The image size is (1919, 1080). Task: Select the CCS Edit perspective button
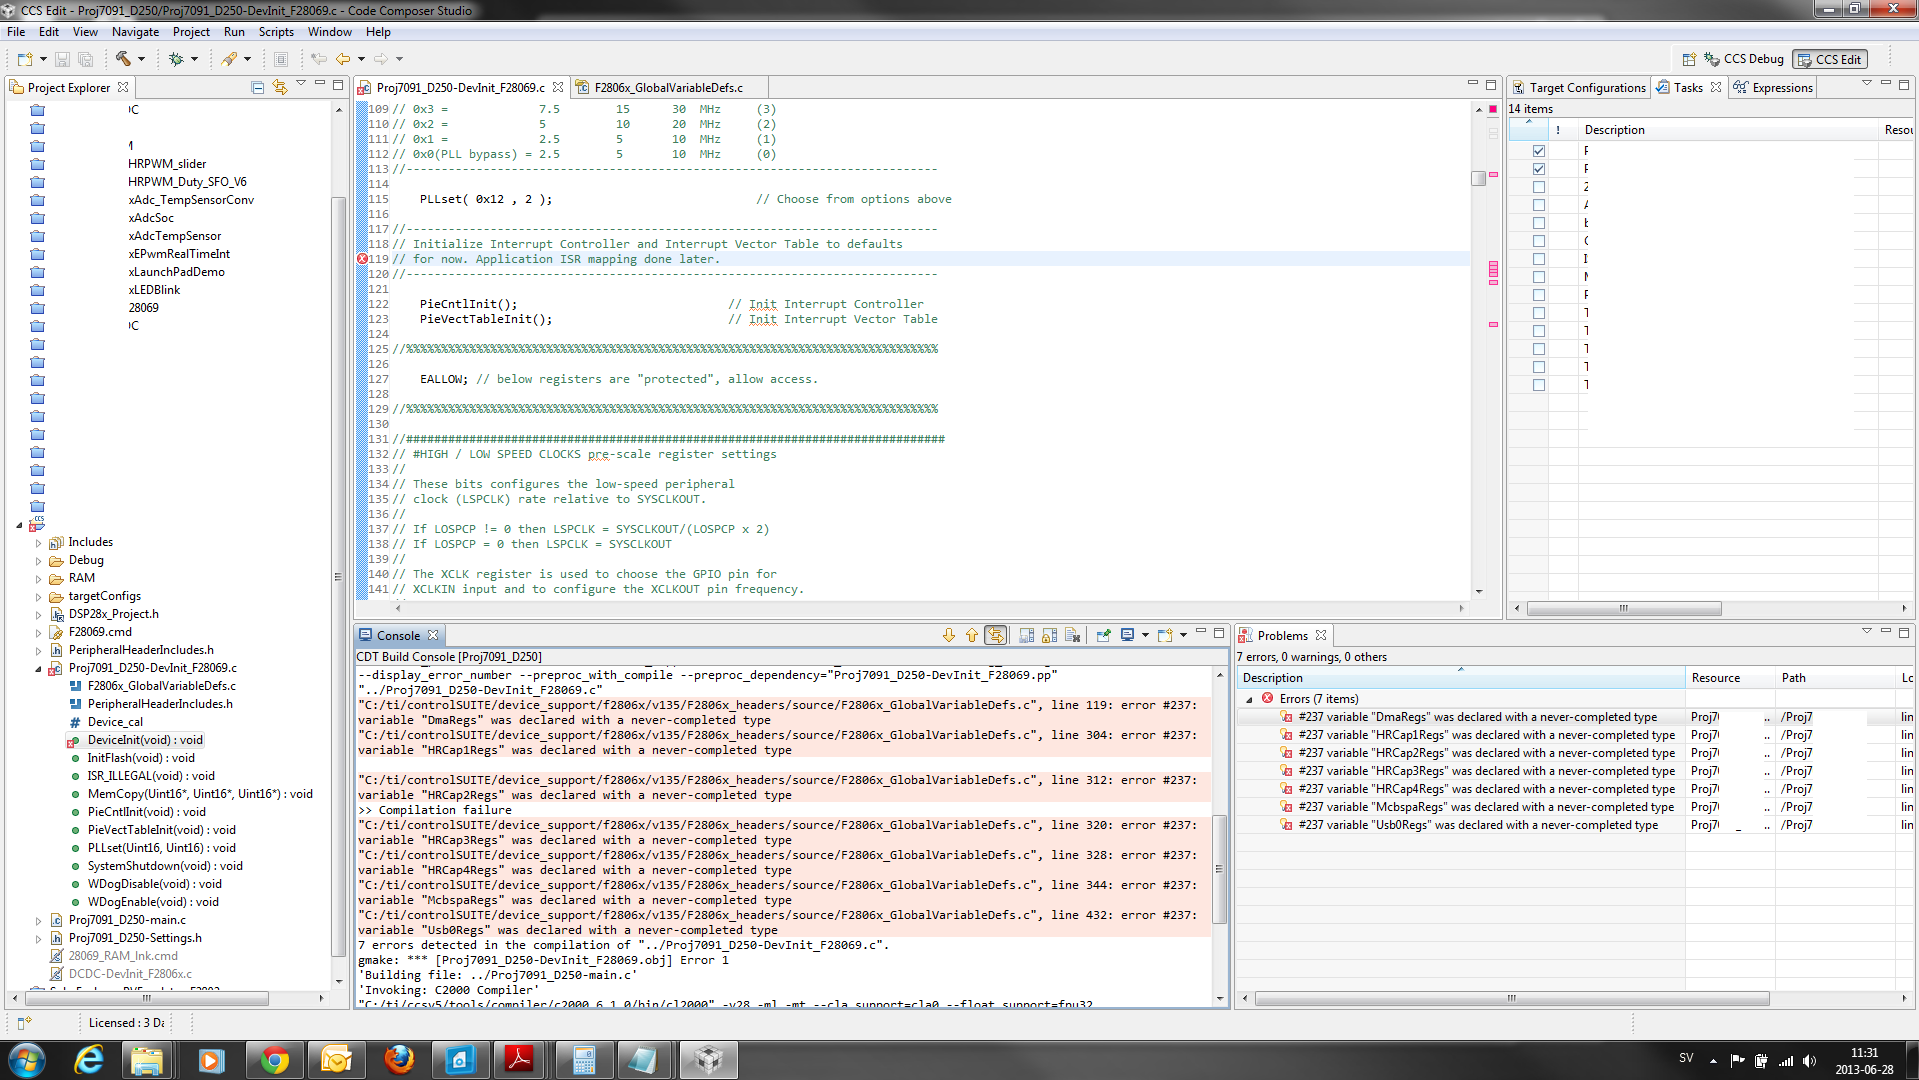1830,59
